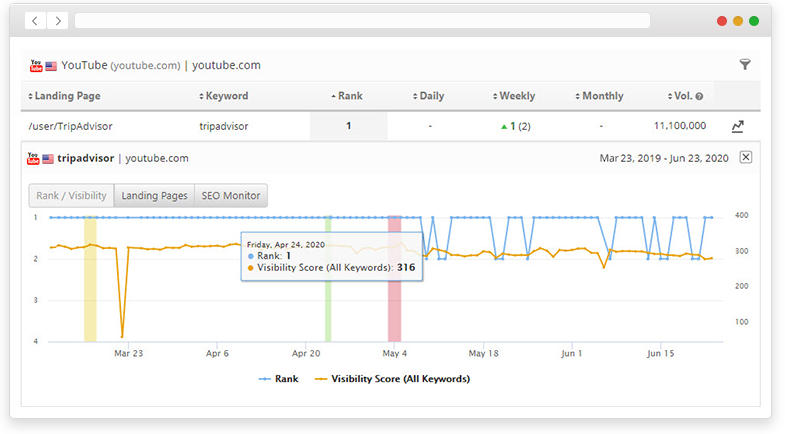
Task: Click the browser address bar
Action: (x=362, y=20)
